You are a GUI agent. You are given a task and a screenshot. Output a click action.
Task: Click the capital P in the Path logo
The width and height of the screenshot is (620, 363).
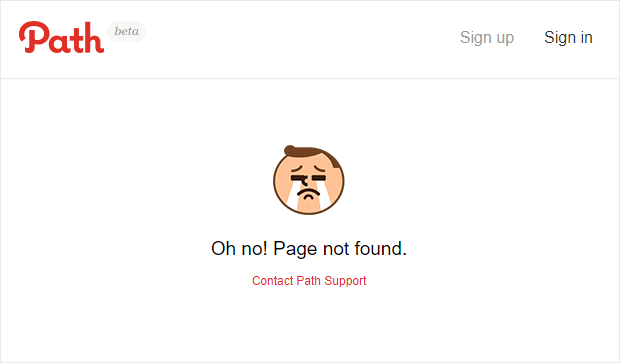(x=32, y=37)
